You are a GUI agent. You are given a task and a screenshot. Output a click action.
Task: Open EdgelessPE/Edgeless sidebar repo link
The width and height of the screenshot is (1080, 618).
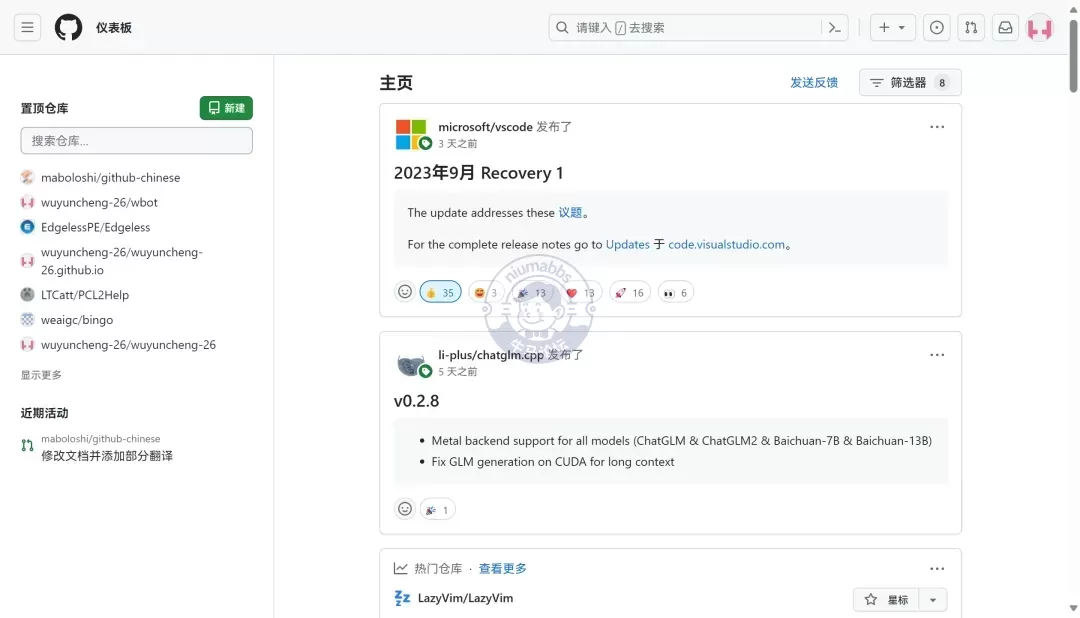click(95, 227)
